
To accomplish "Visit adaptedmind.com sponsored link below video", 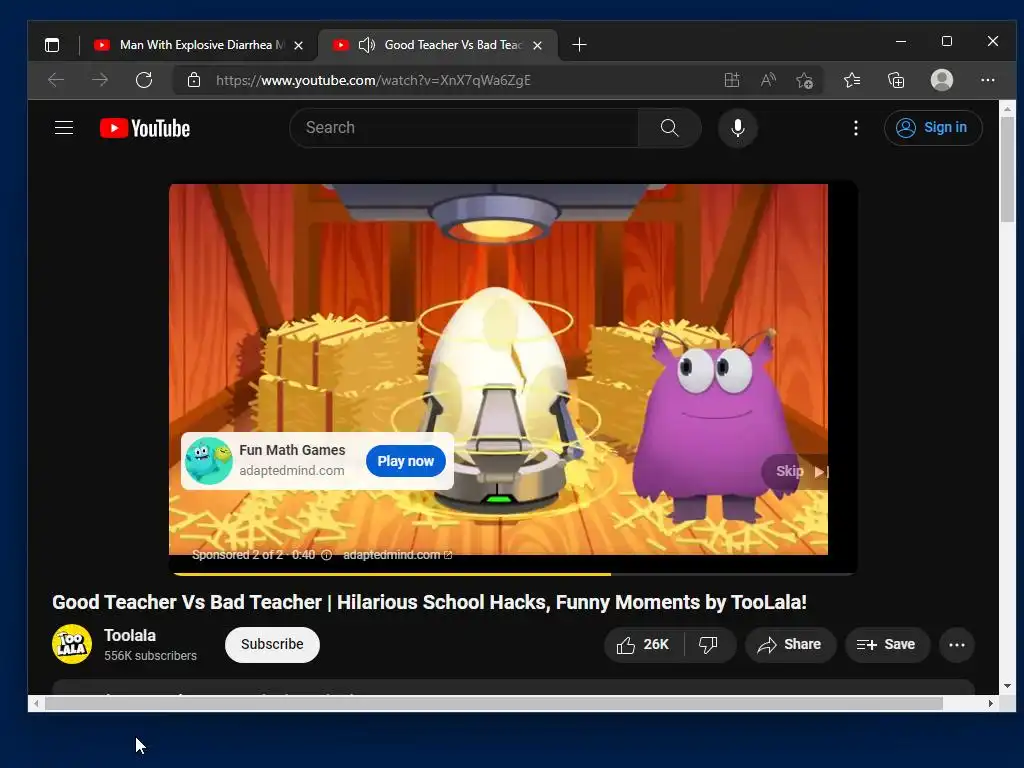I will (397, 555).
